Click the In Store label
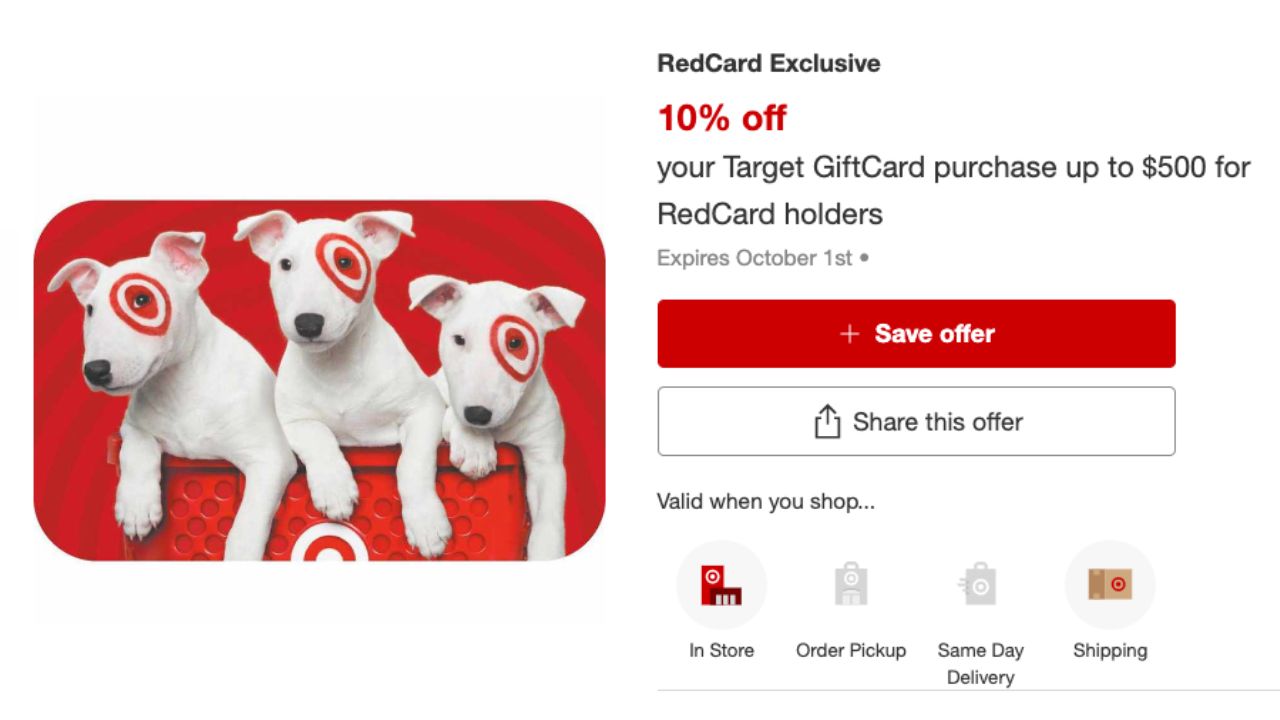1280x720 pixels. (721, 651)
